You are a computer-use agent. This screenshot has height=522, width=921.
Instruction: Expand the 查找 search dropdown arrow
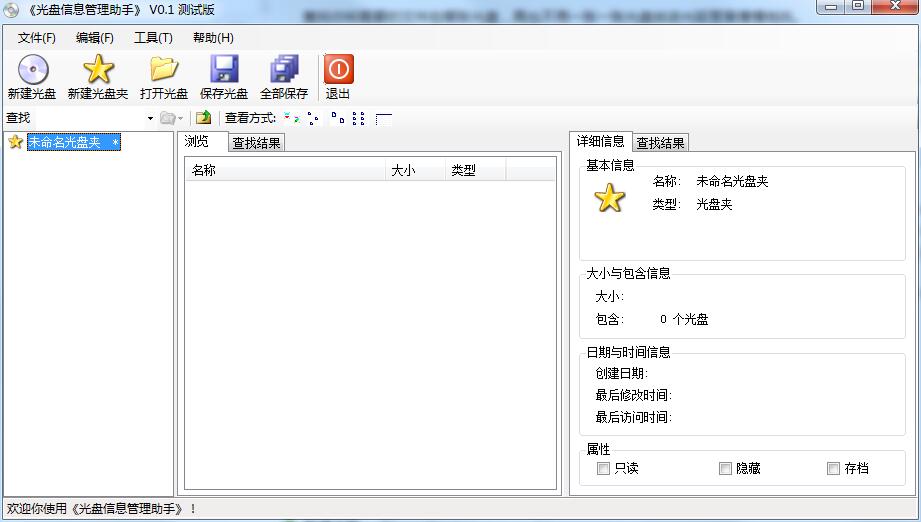150,118
